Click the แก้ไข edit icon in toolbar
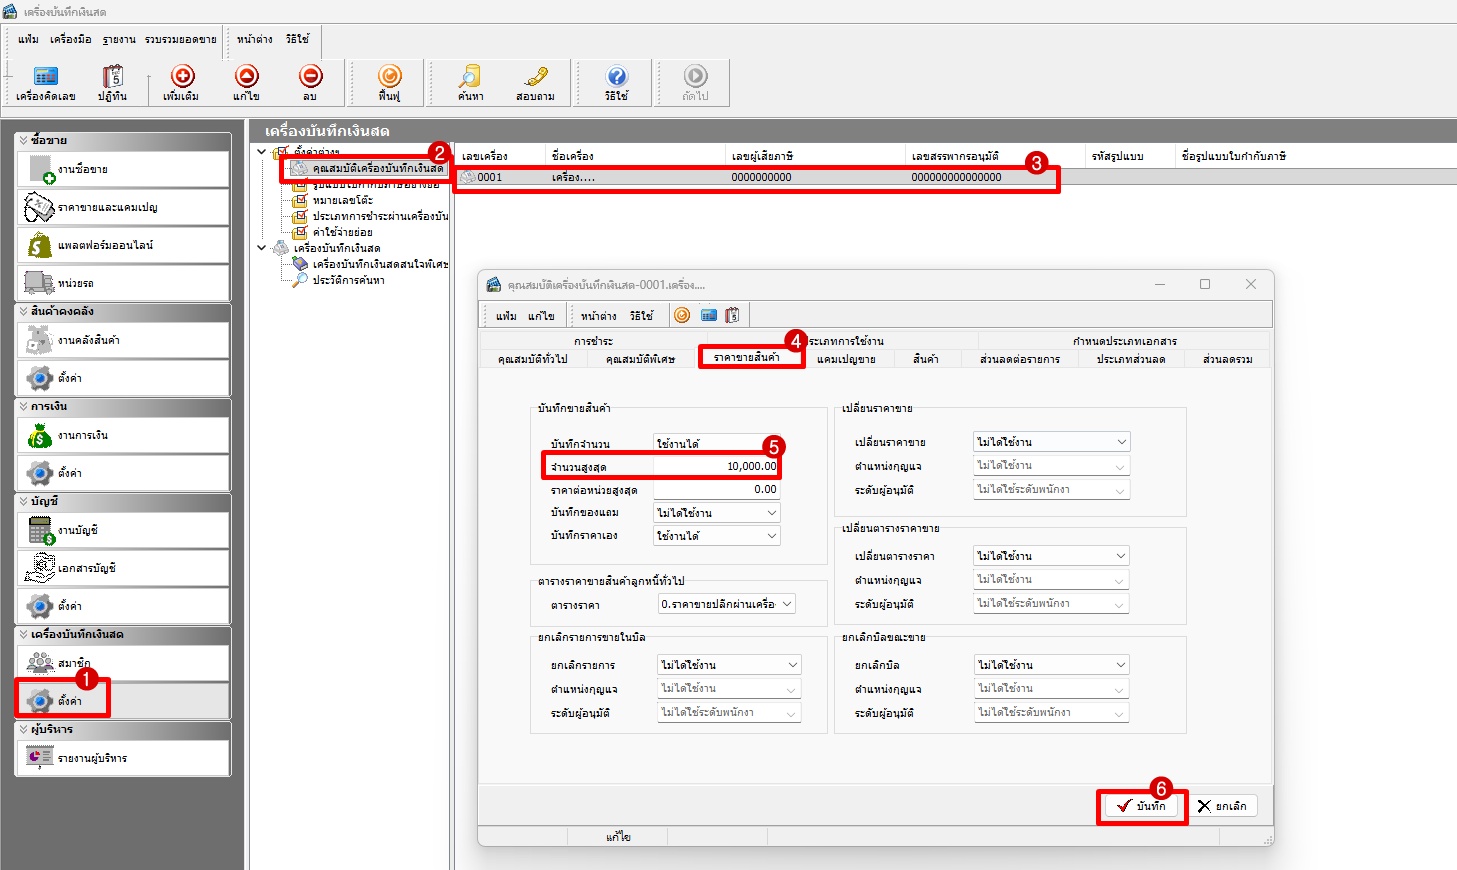Image resolution: width=1457 pixels, height=870 pixels. (246, 78)
